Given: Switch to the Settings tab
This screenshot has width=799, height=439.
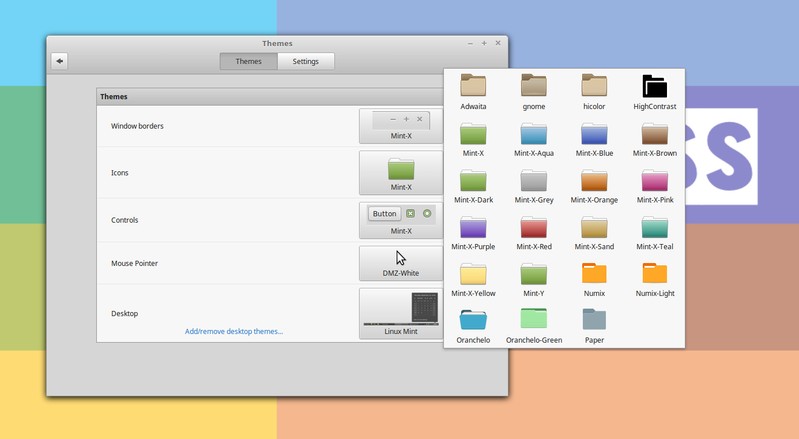Looking at the screenshot, I should tap(306, 61).
